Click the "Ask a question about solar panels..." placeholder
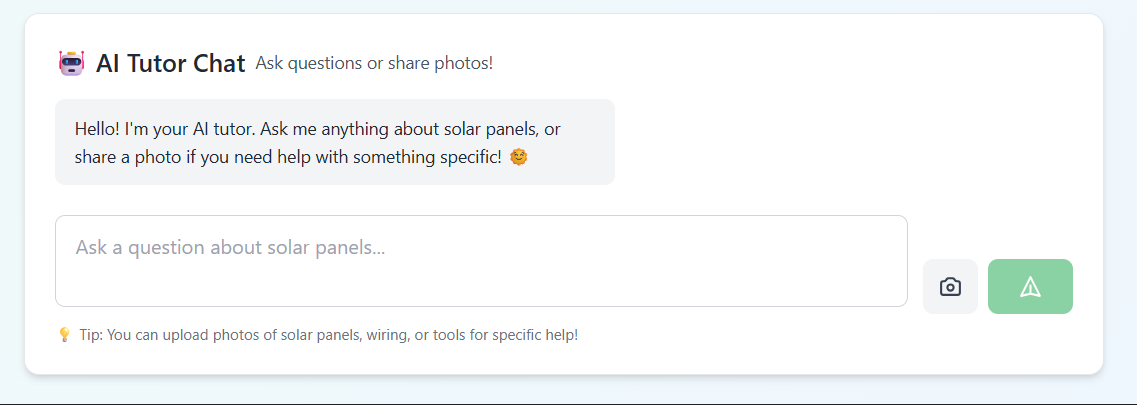This screenshot has width=1137, height=405. [x=230, y=248]
